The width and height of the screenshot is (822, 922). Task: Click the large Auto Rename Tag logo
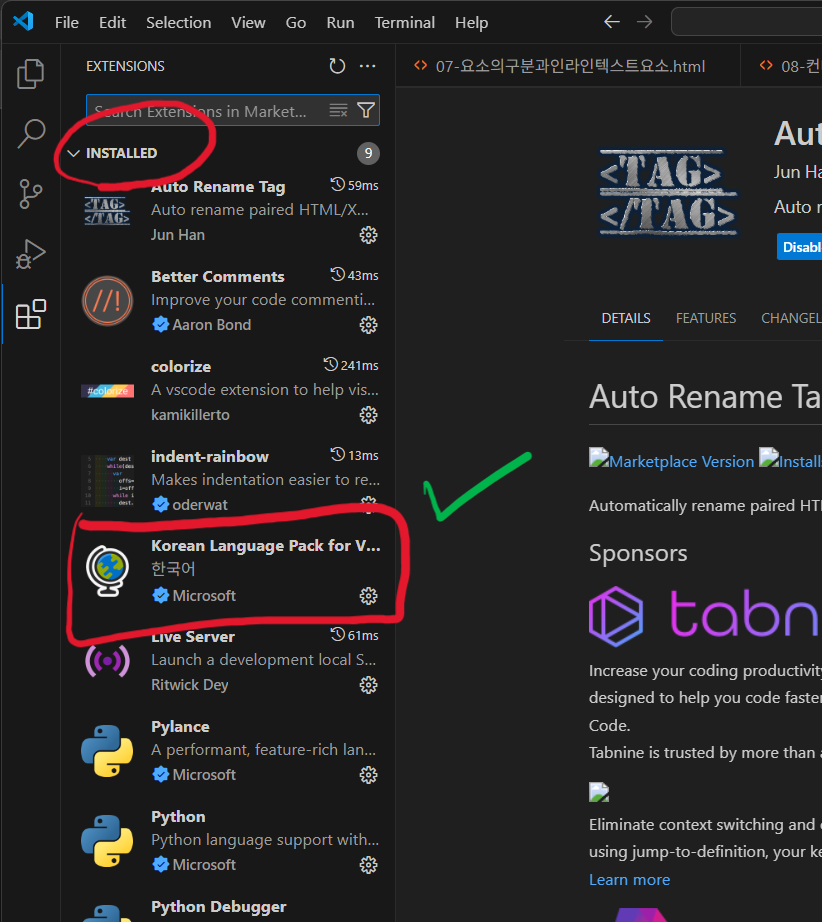click(668, 193)
